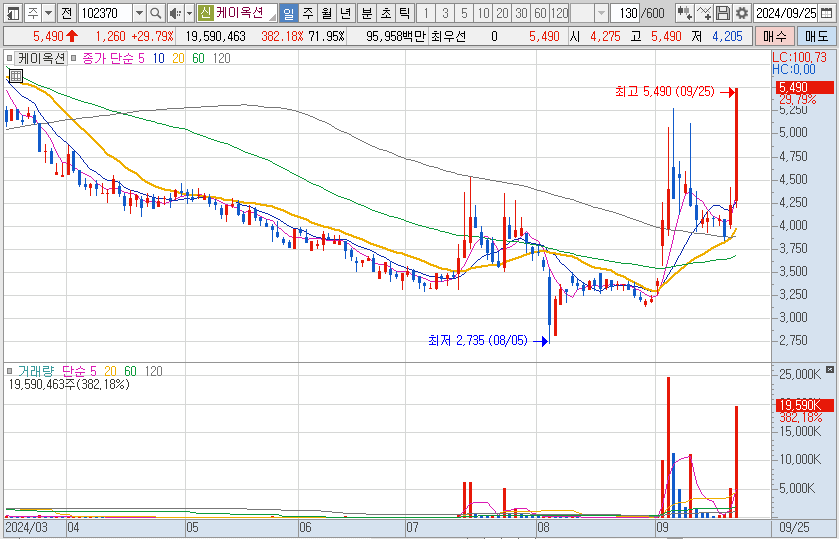
Task: Click the 시 4,275 opening price
Action: pos(593,36)
